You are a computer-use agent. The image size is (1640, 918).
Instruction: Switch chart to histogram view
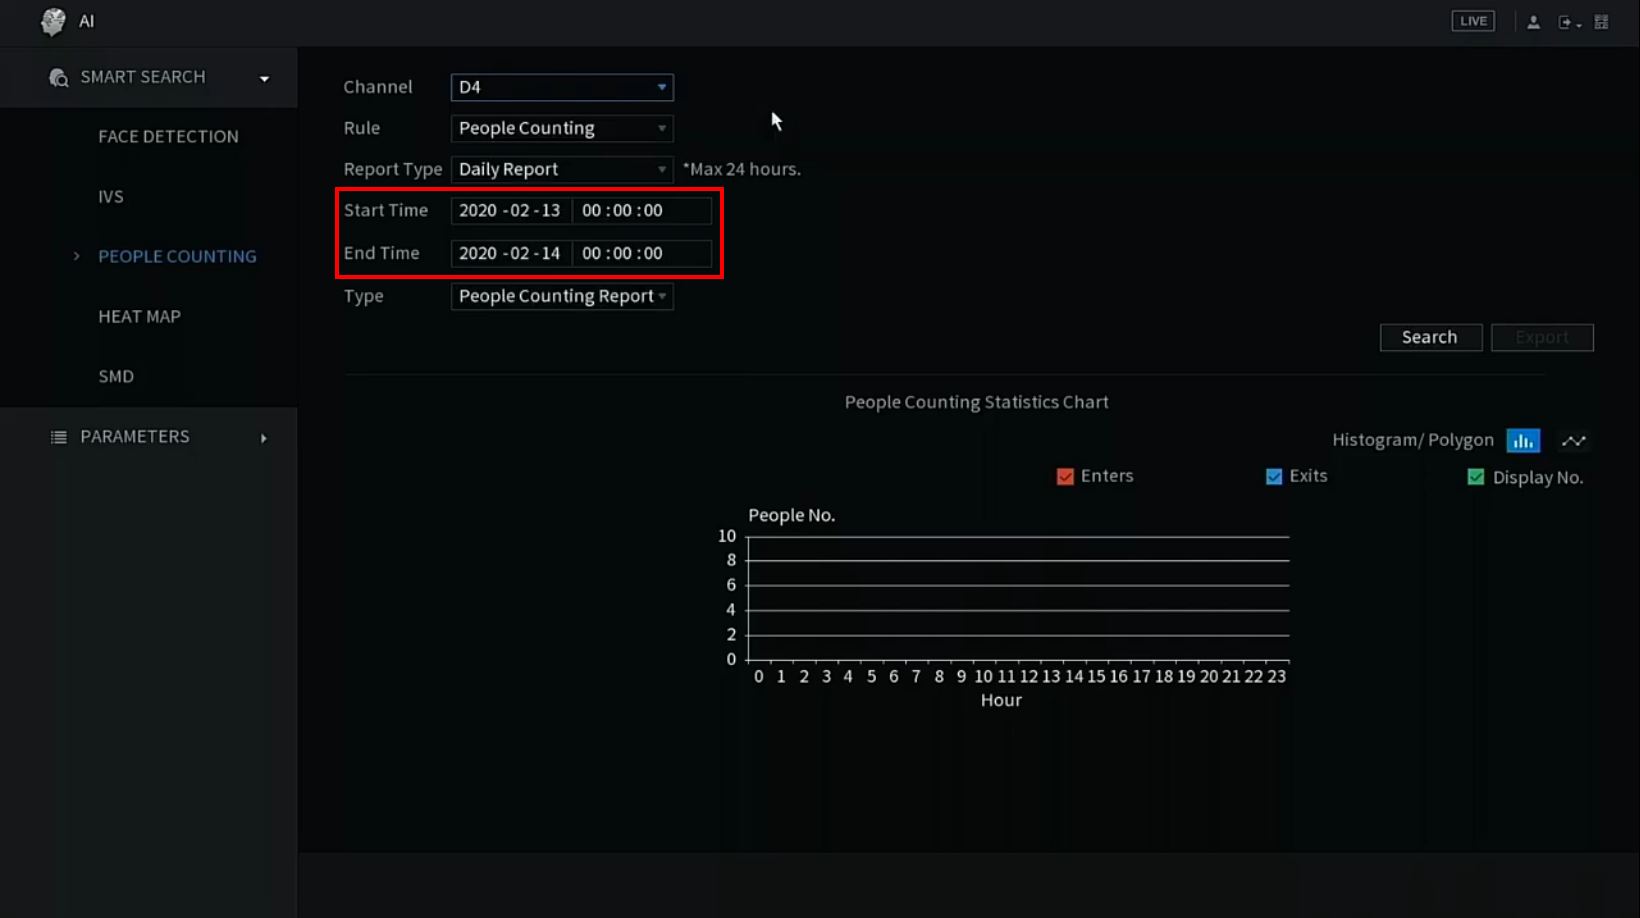pos(1523,441)
